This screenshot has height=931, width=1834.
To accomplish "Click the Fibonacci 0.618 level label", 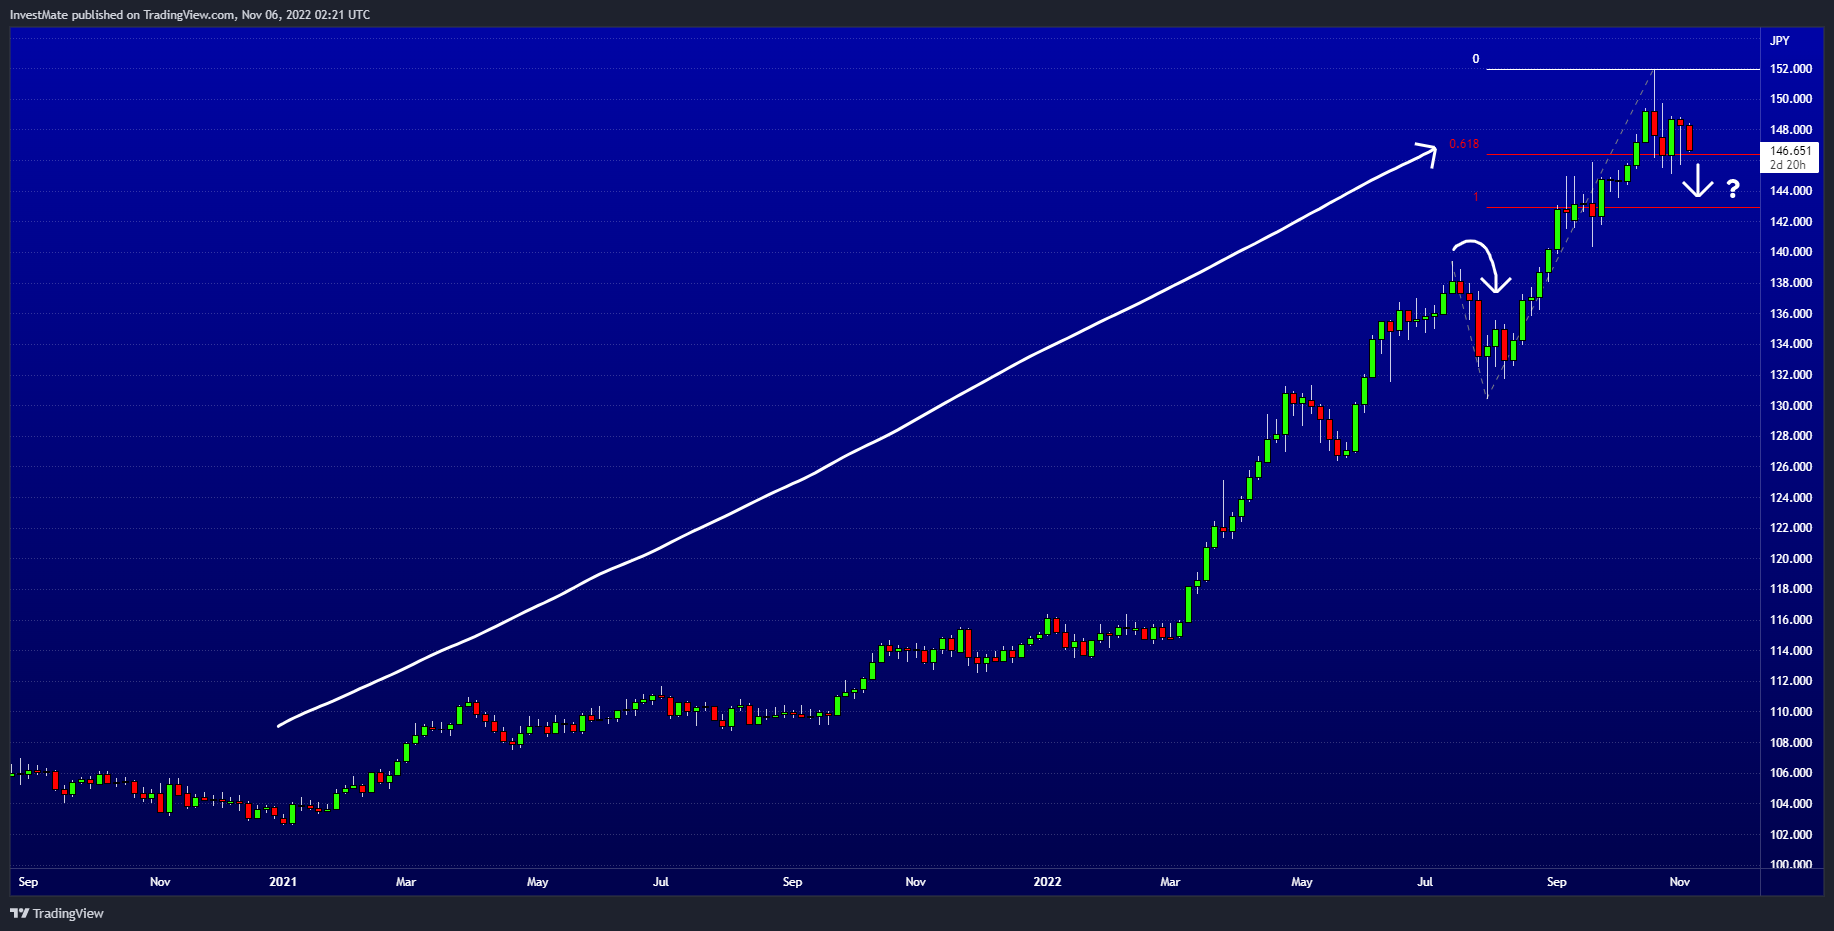I will (1464, 144).
